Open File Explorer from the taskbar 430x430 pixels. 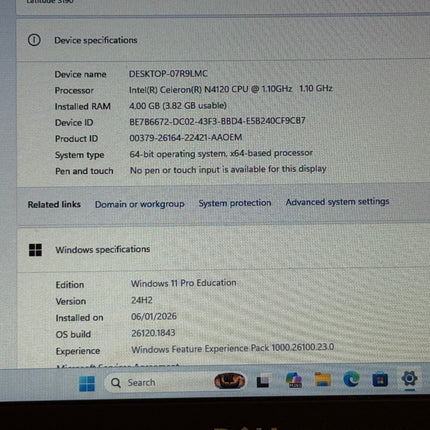click(x=323, y=379)
